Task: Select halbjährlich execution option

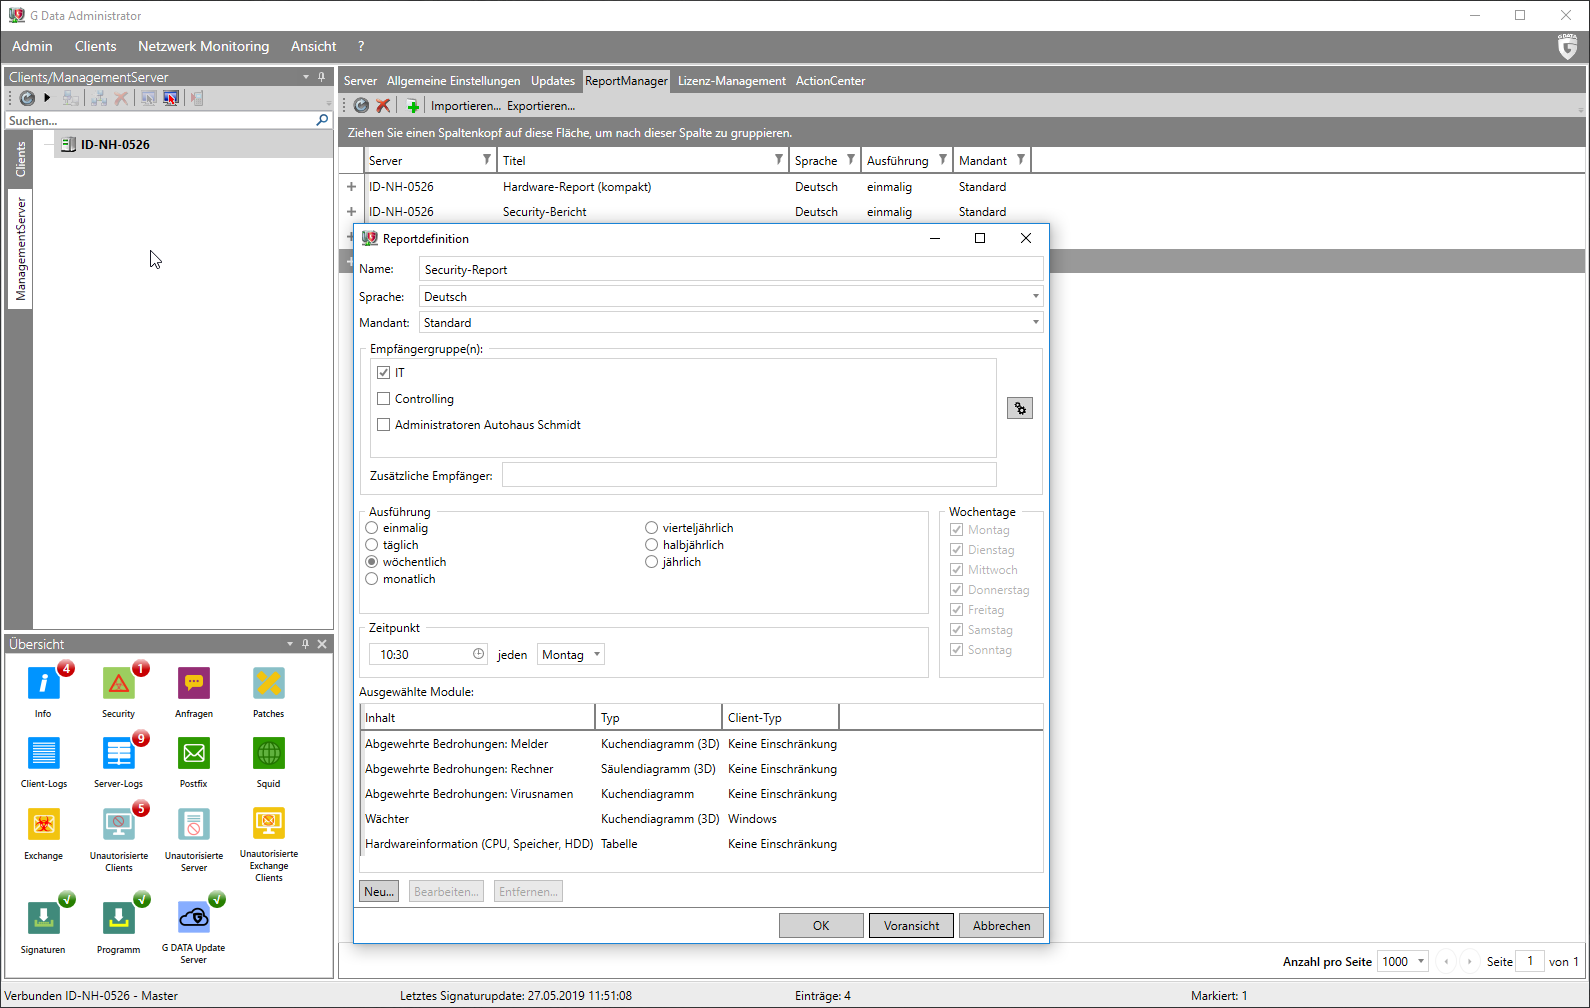Action: tap(652, 545)
